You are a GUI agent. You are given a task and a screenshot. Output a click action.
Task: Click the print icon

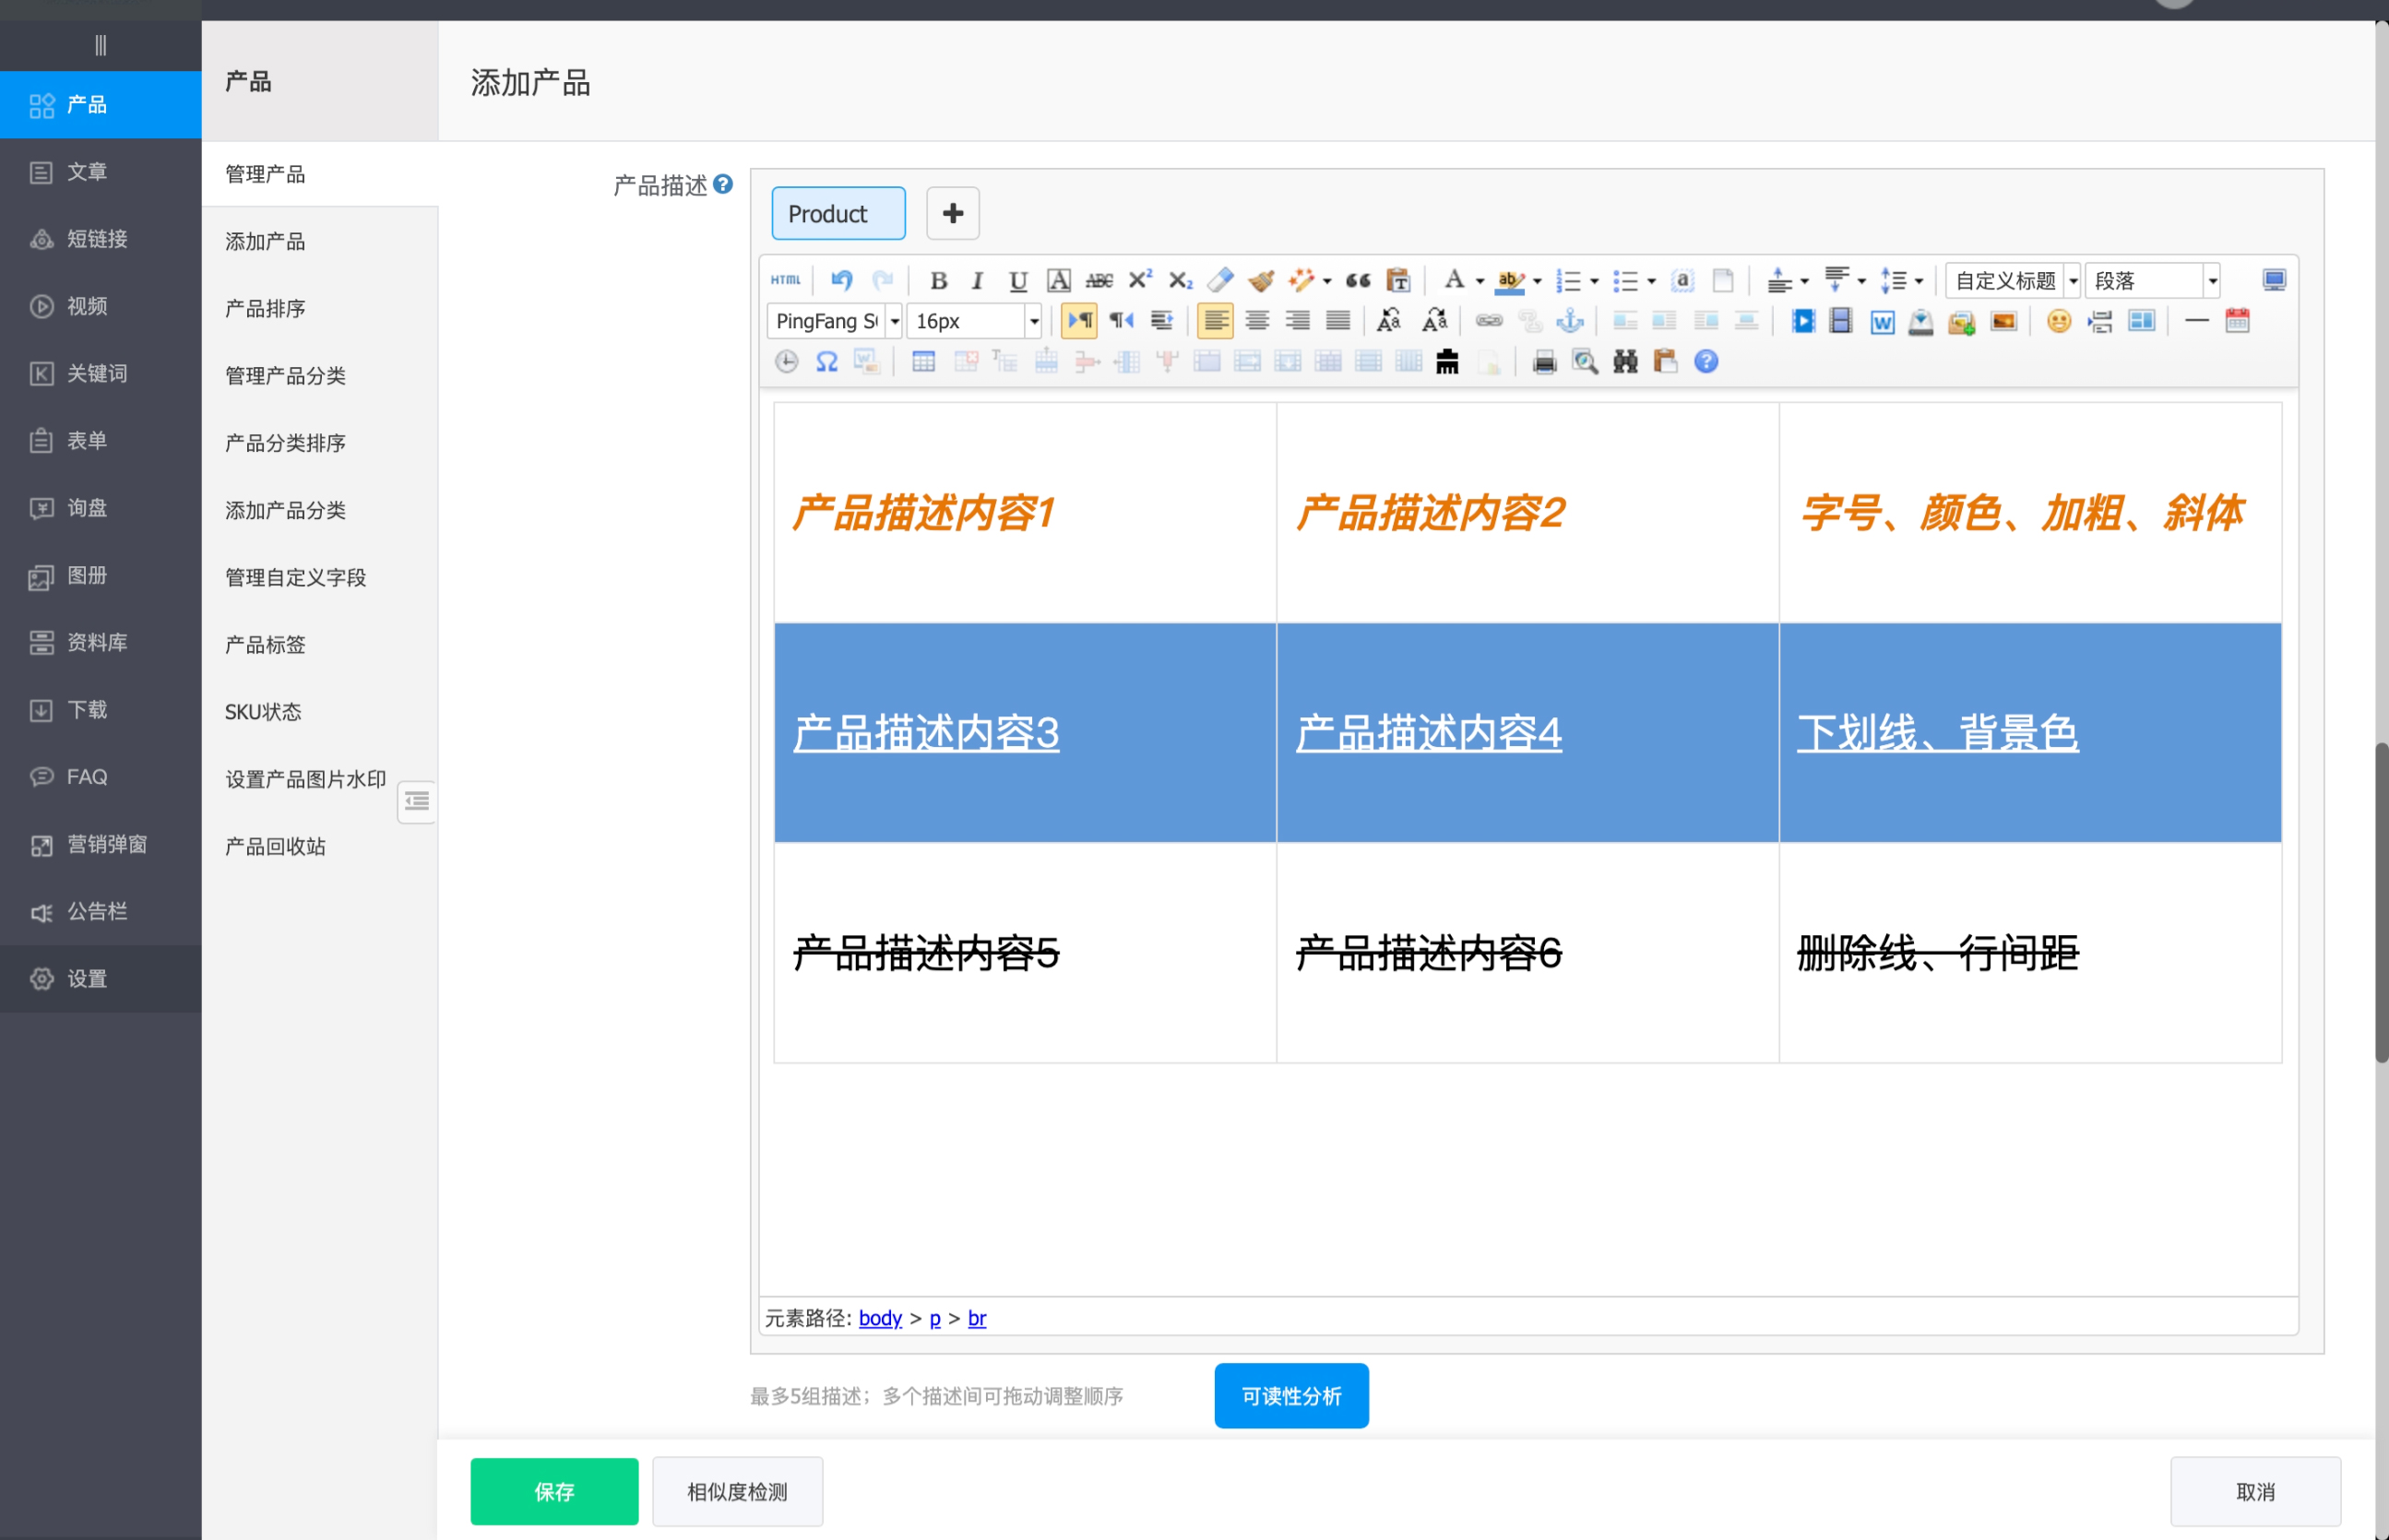pos(1544,362)
